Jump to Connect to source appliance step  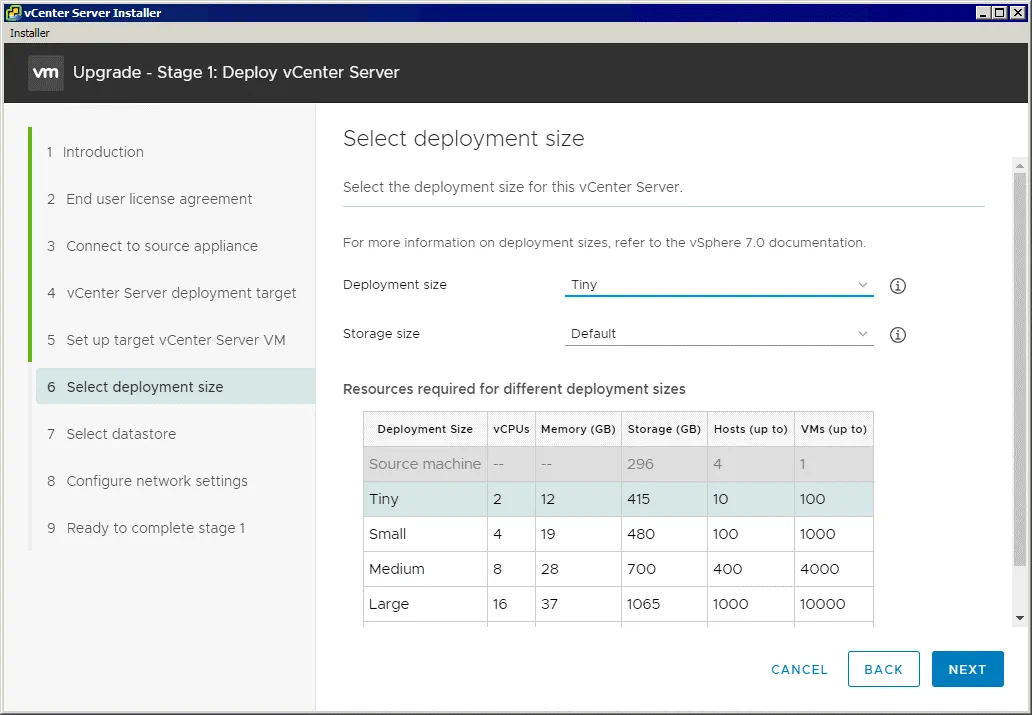[161, 246]
